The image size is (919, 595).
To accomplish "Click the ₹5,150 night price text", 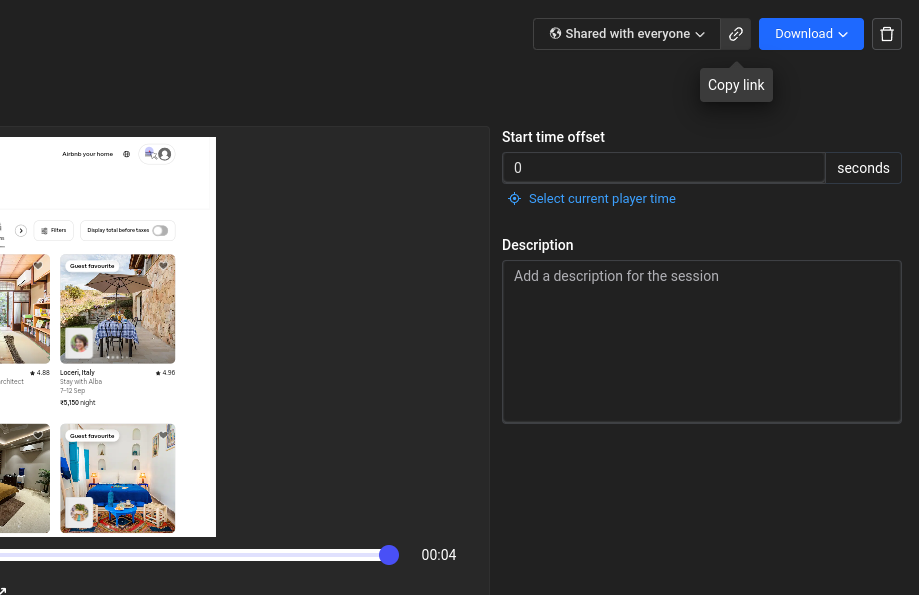I will coord(77,403).
